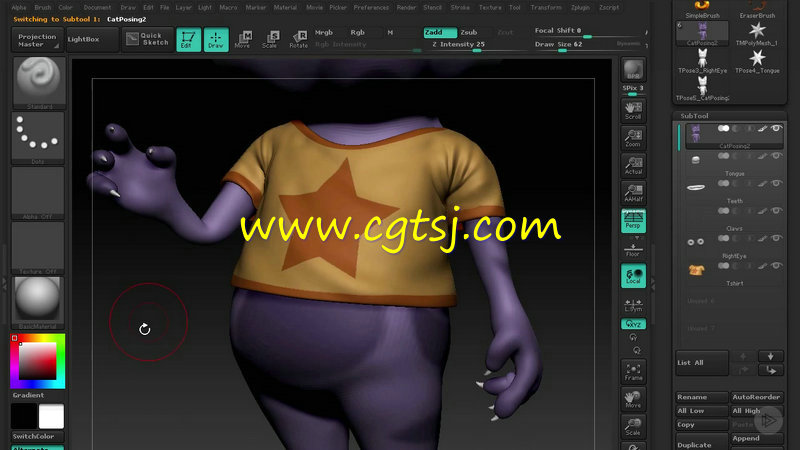
Task: Select the Move tool in top shelf
Action: tap(243, 39)
